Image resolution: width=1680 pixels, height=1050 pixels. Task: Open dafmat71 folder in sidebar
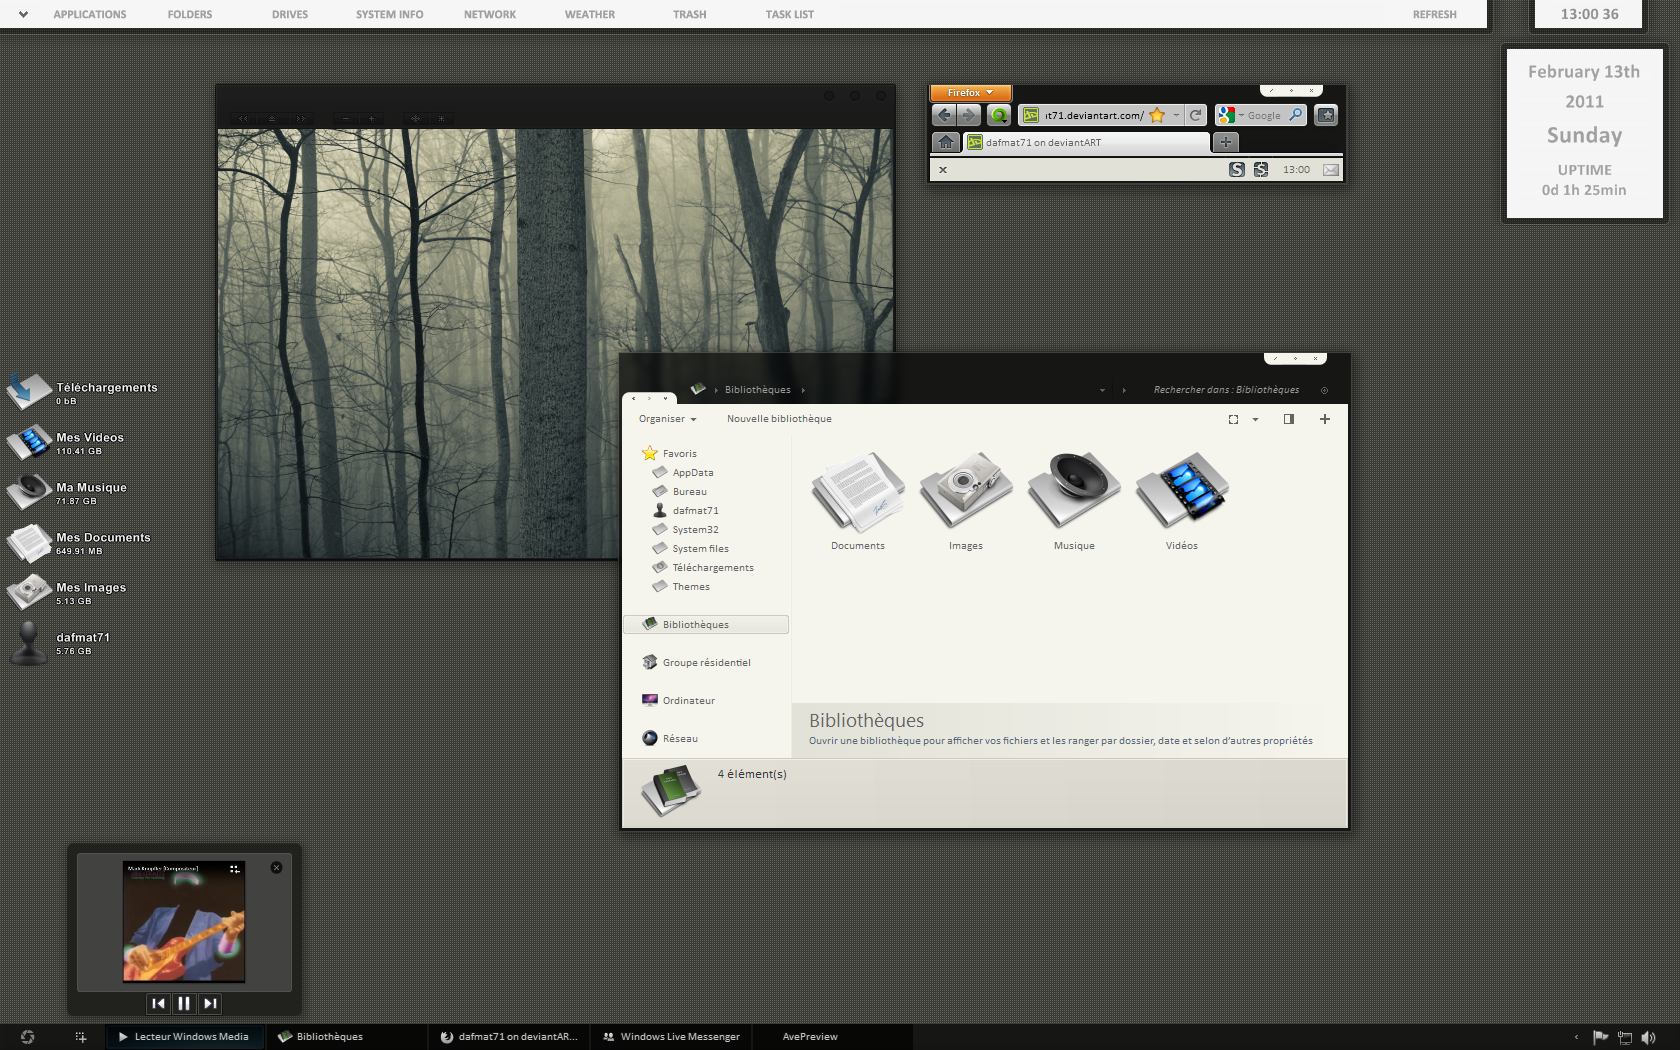pyautogui.click(x=685, y=510)
